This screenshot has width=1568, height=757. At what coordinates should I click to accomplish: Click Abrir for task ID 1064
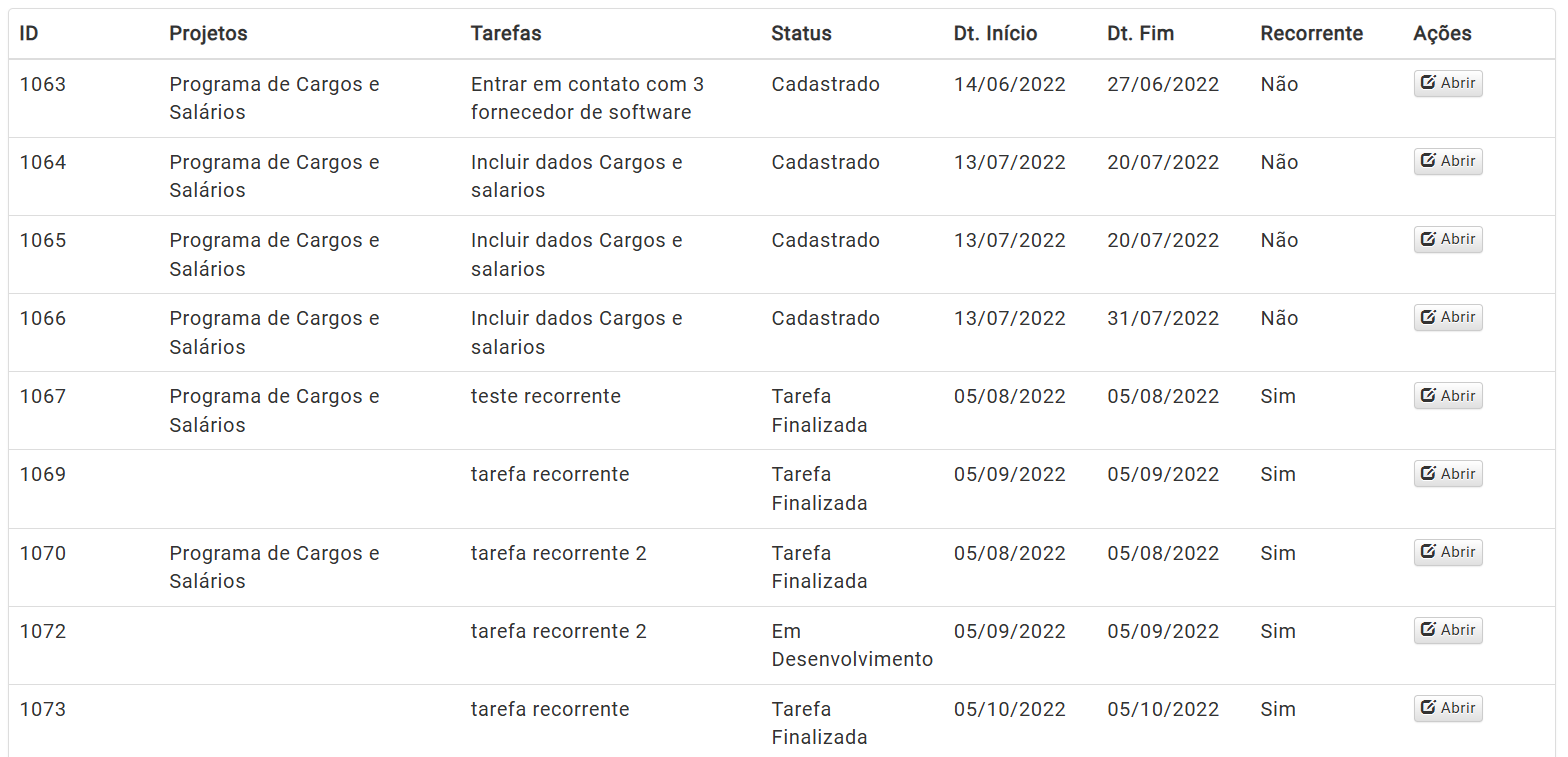click(1448, 161)
